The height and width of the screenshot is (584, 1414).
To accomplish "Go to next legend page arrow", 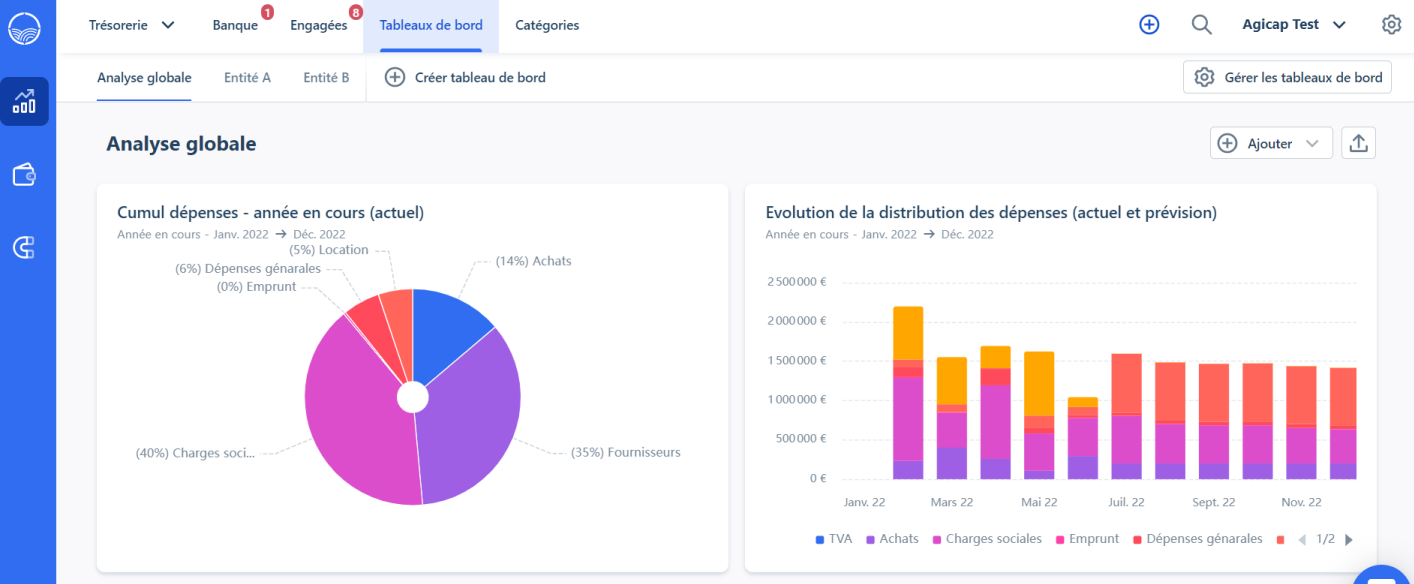I will pos(1348,540).
